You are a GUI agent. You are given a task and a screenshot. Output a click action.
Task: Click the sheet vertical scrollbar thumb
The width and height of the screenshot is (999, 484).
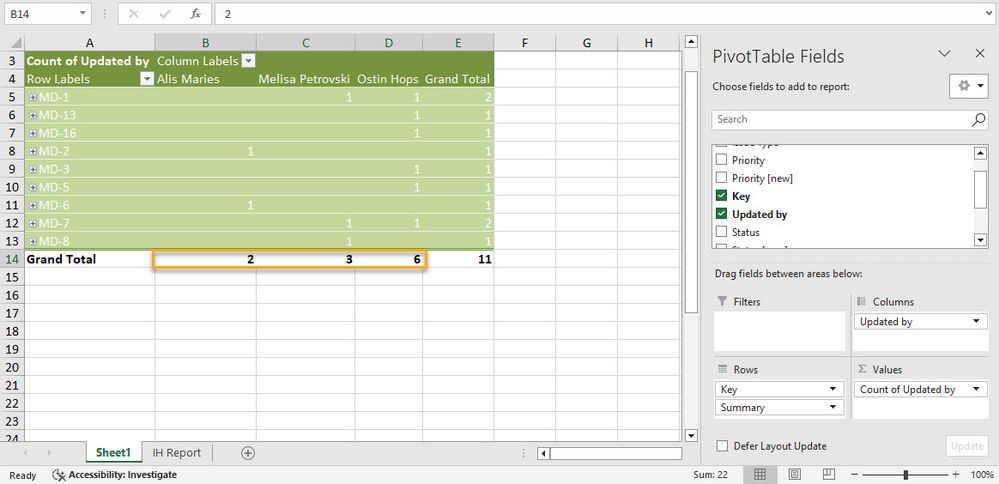[x=691, y=191]
